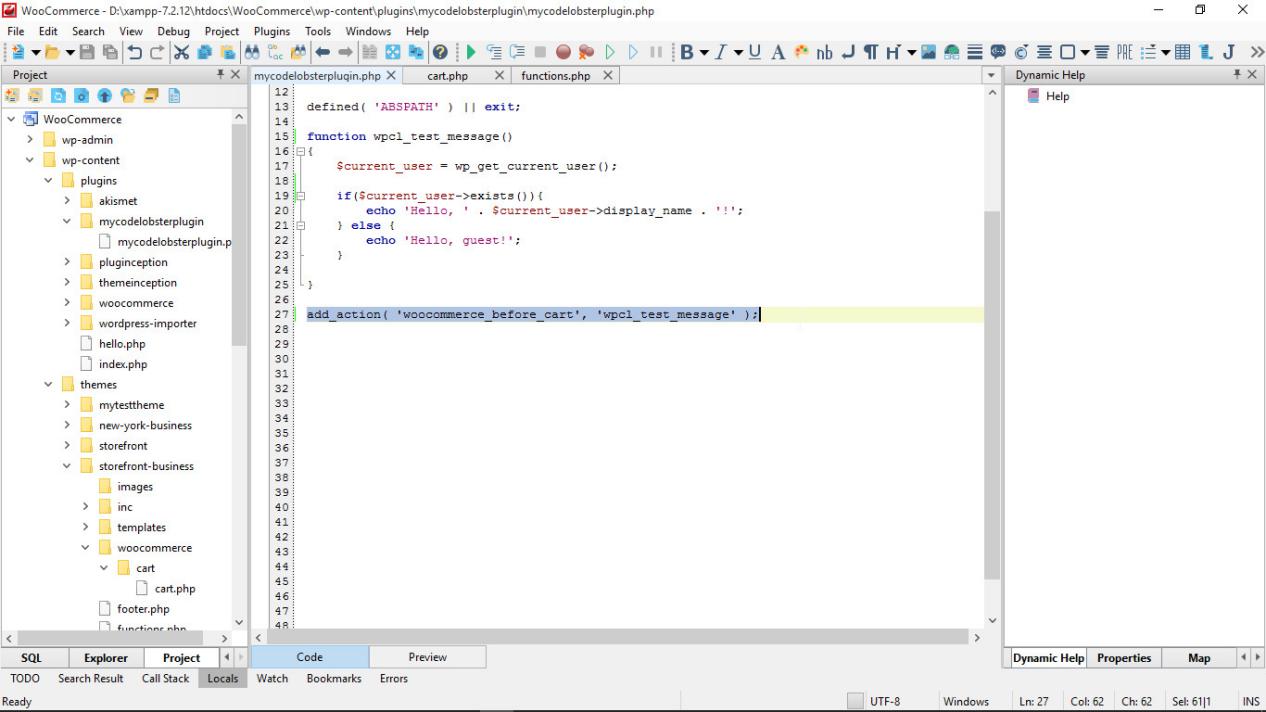Image resolution: width=1266 pixels, height=712 pixels.
Task: Toggle the INS insert mode indicator
Action: pyautogui.click(x=1250, y=702)
